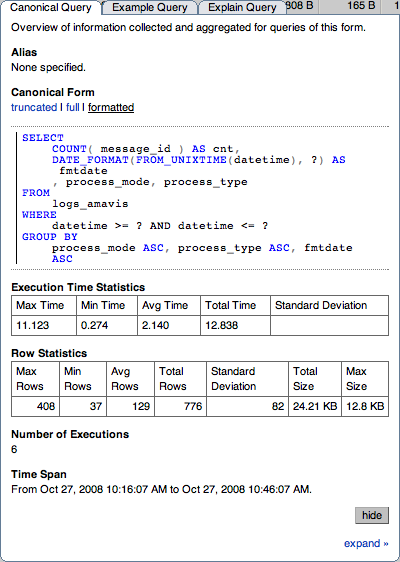
Task: Click the FROM keyword in the query
Action: point(36,193)
